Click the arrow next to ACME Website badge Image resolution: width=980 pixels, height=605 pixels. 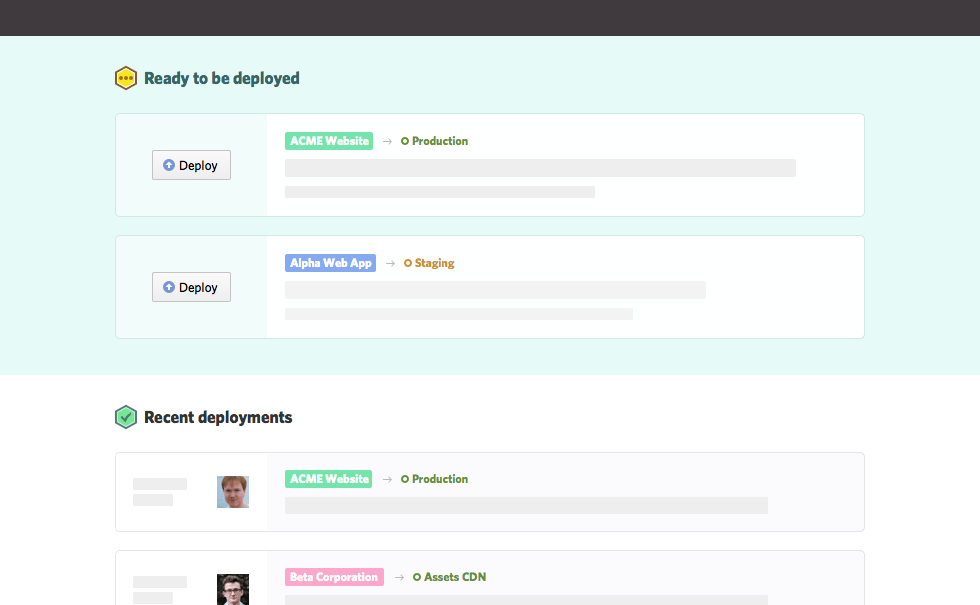(x=388, y=140)
